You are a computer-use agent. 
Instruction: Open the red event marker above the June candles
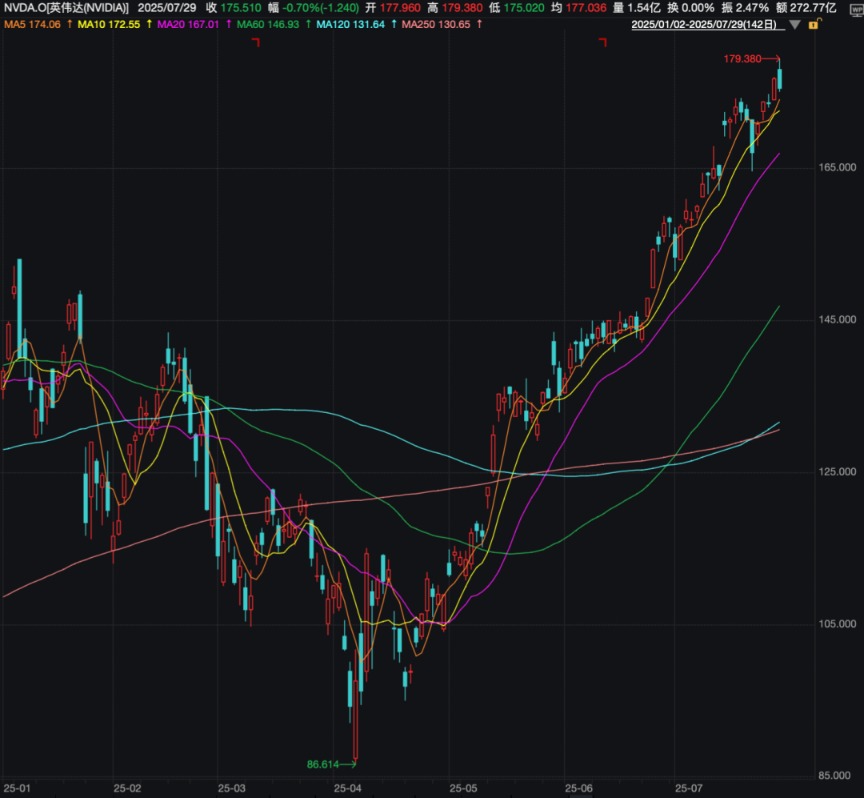602,42
